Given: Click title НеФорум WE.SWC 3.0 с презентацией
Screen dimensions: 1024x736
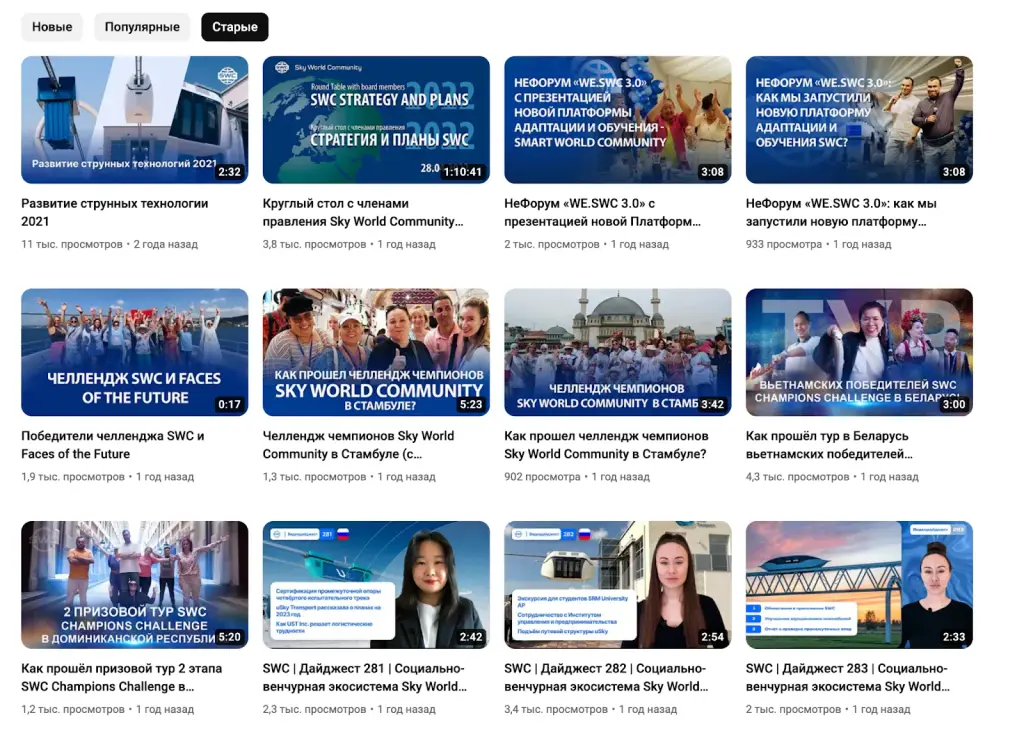Looking at the screenshot, I should (x=602, y=212).
